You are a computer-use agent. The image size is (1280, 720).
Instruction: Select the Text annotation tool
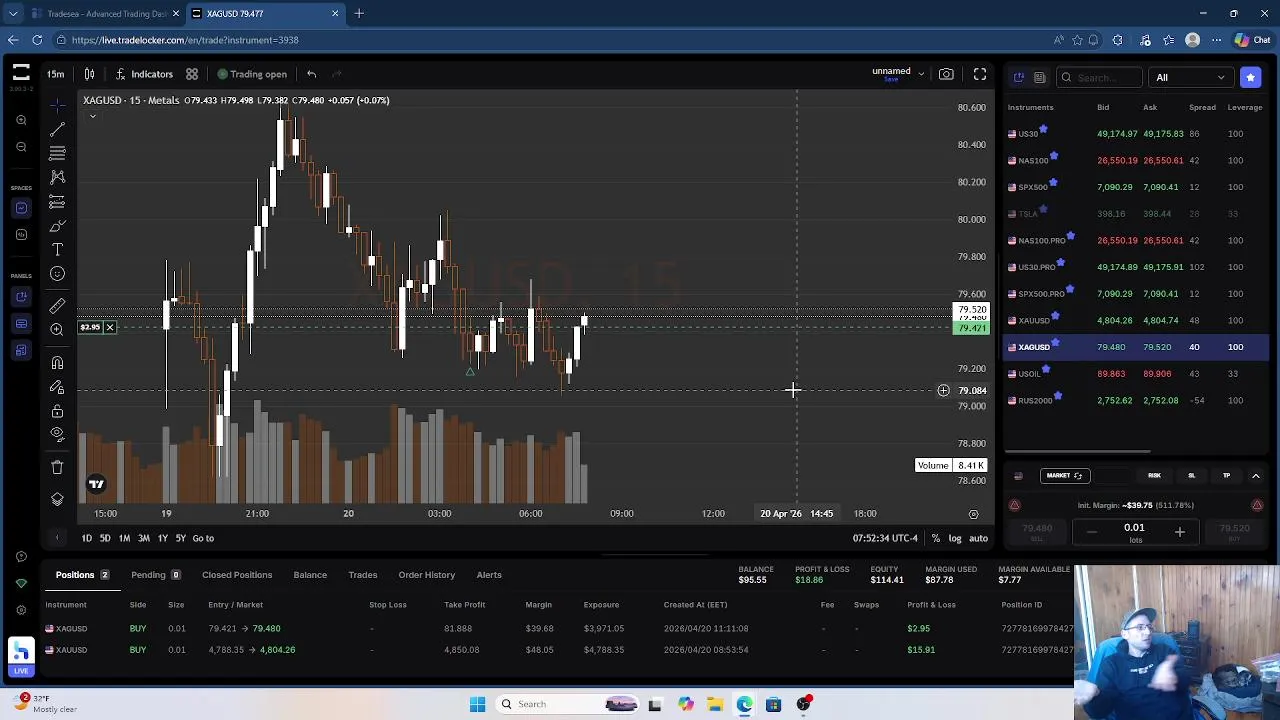(57, 250)
